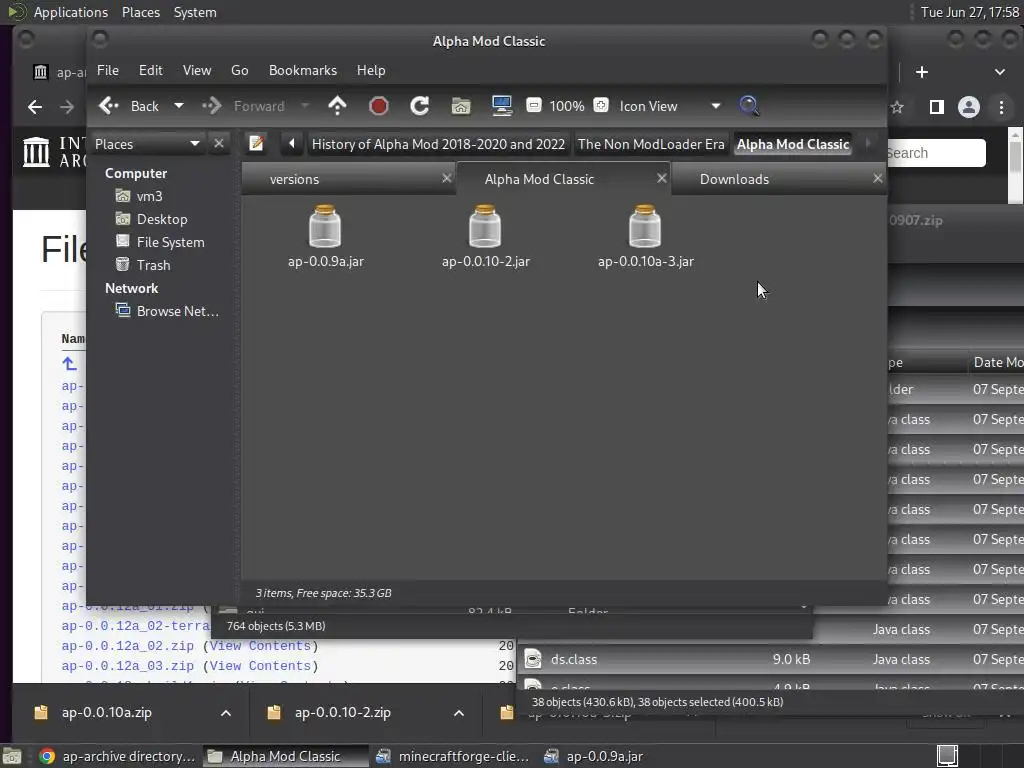Click the clock showing Tue Jun 27
This screenshot has height=768, width=1024.
tap(969, 12)
